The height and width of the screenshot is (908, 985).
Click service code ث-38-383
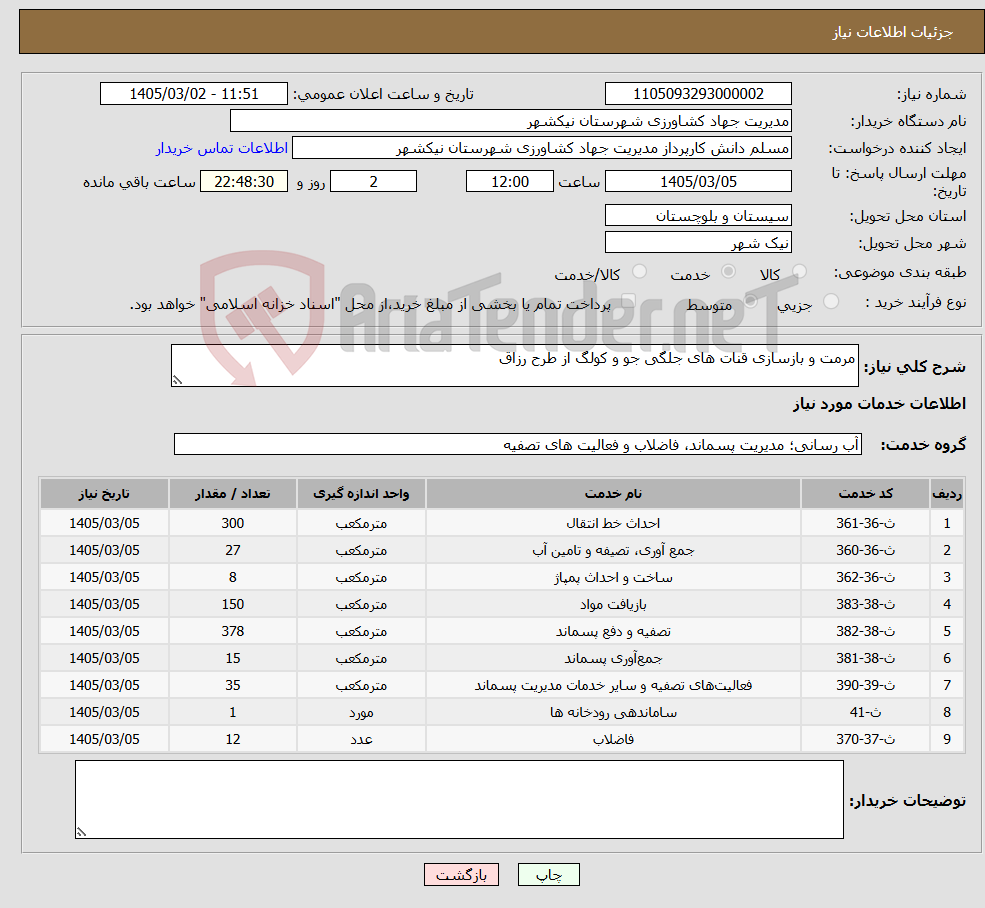pos(865,604)
